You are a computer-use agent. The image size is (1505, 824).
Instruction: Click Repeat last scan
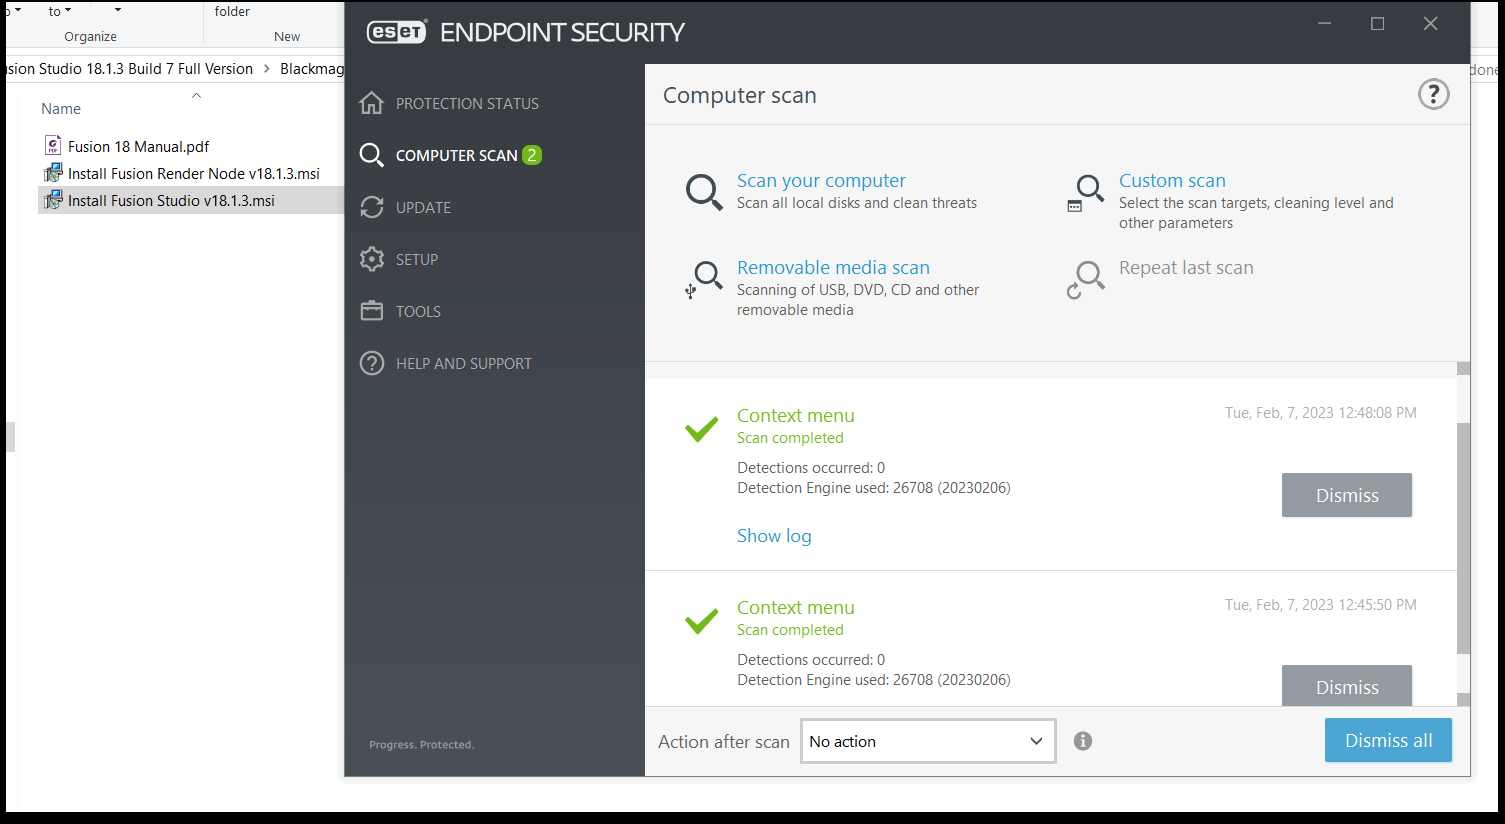coord(1186,268)
